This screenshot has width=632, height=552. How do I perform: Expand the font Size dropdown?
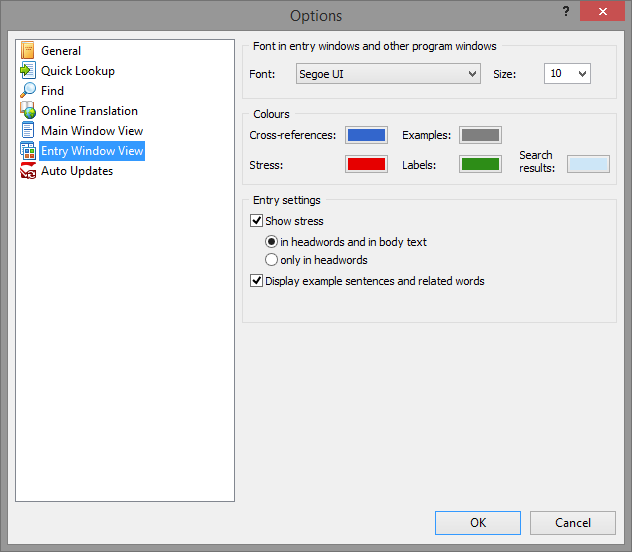567,74
